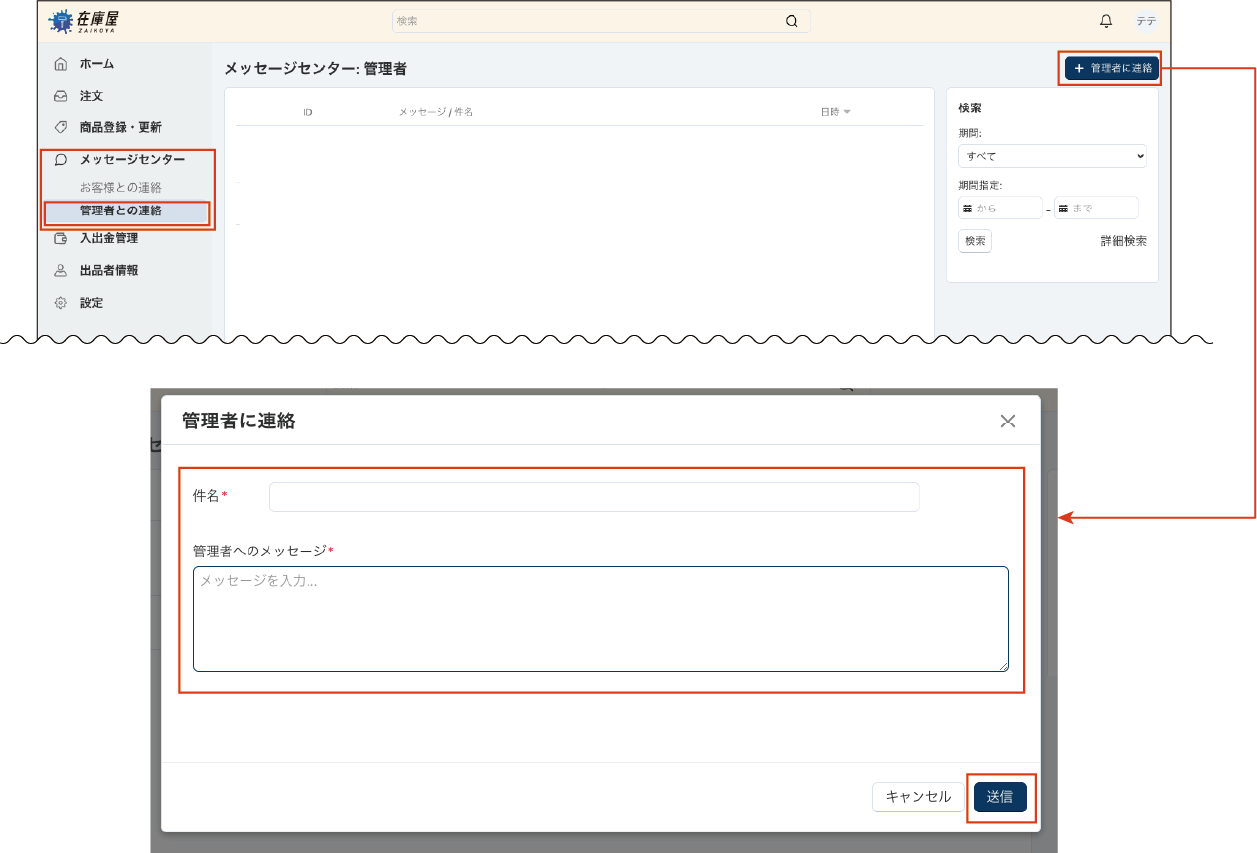This screenshot has width=1257, height=853.
Task: Click the 管理者へのメッセージ text area
Action: (x=600, y=615)
